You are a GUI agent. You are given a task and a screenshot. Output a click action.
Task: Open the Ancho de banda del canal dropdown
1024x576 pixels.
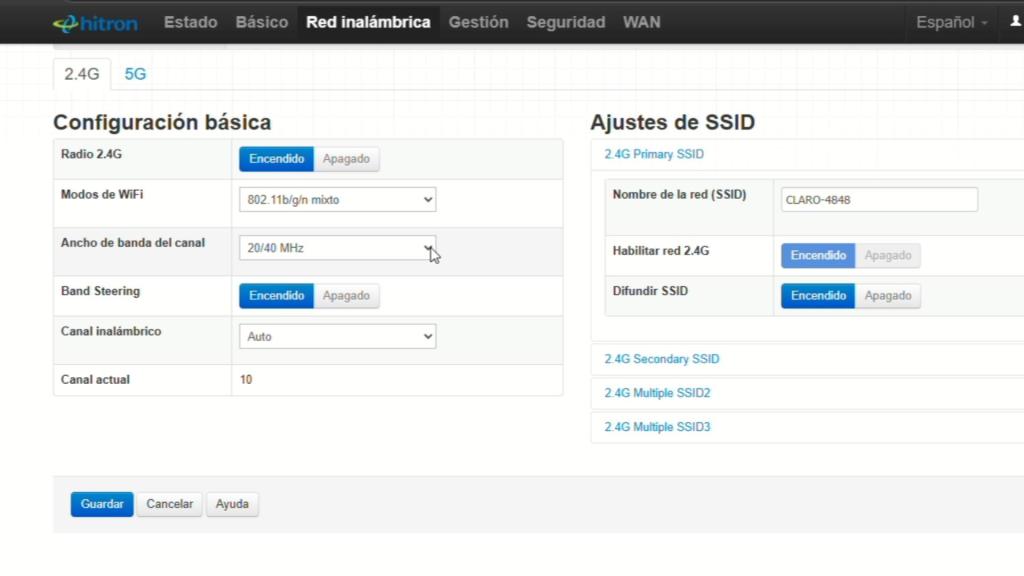tap(337, 248)
